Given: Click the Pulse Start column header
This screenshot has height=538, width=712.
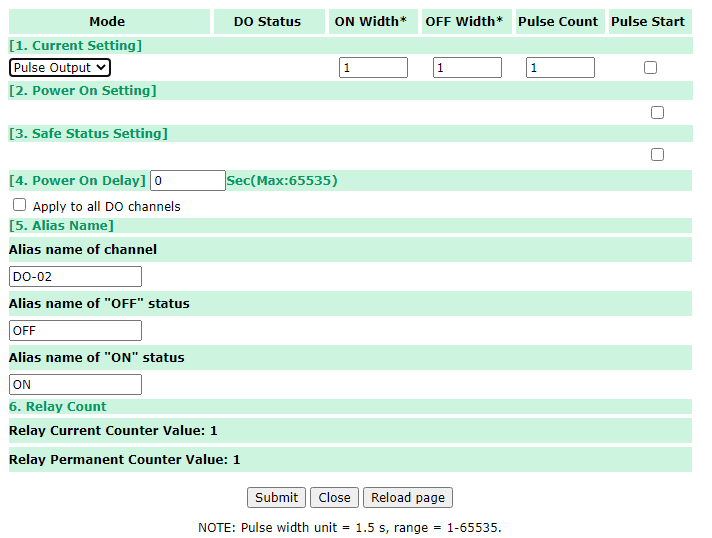Looking at the screenshot, I should 648,22.
